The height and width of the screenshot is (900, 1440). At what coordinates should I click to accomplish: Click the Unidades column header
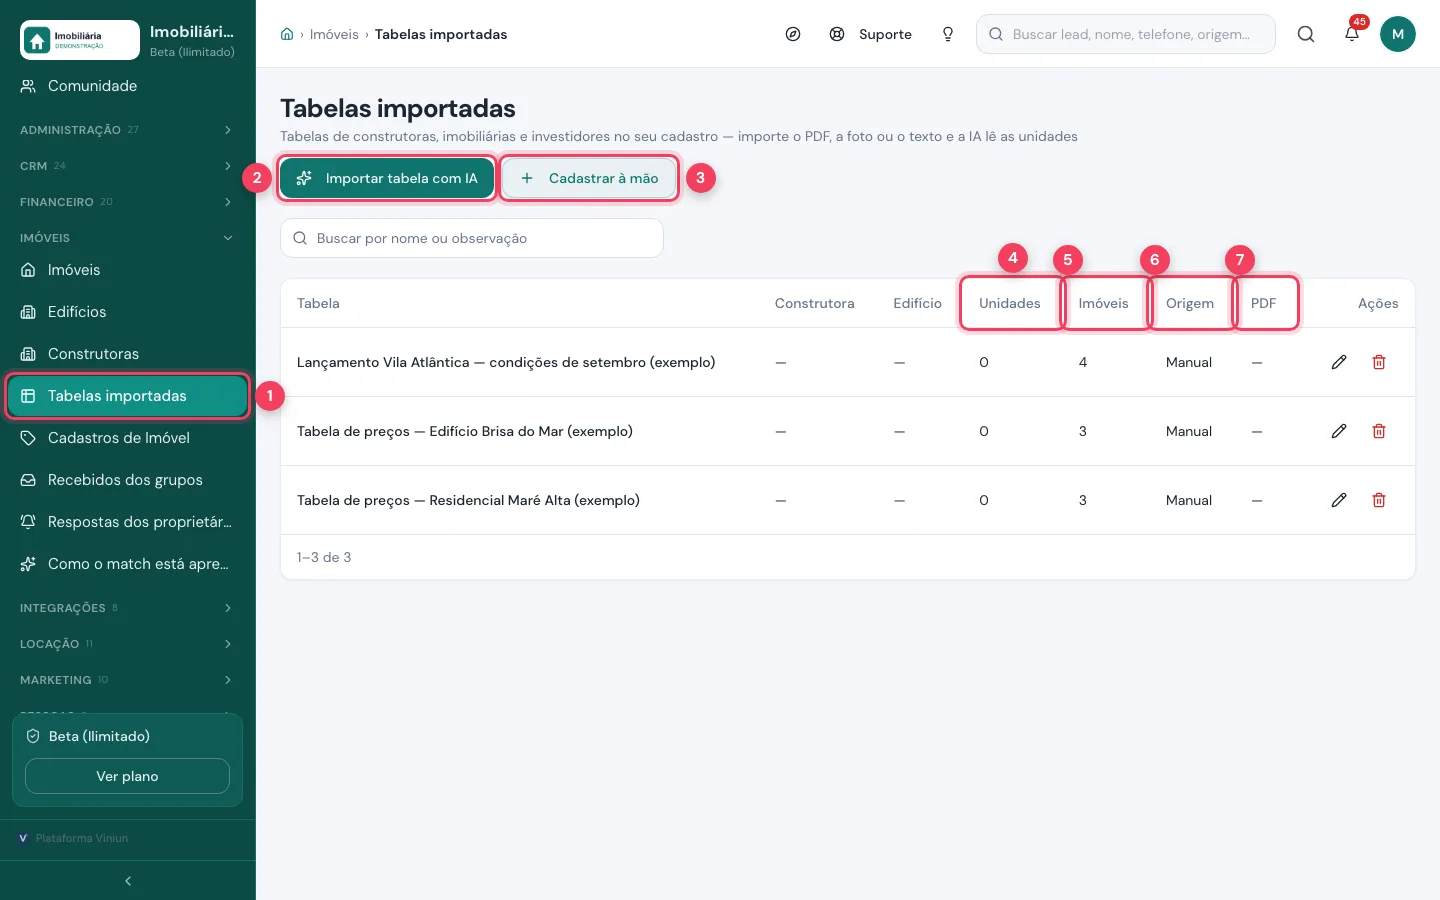pos(1010,303)
